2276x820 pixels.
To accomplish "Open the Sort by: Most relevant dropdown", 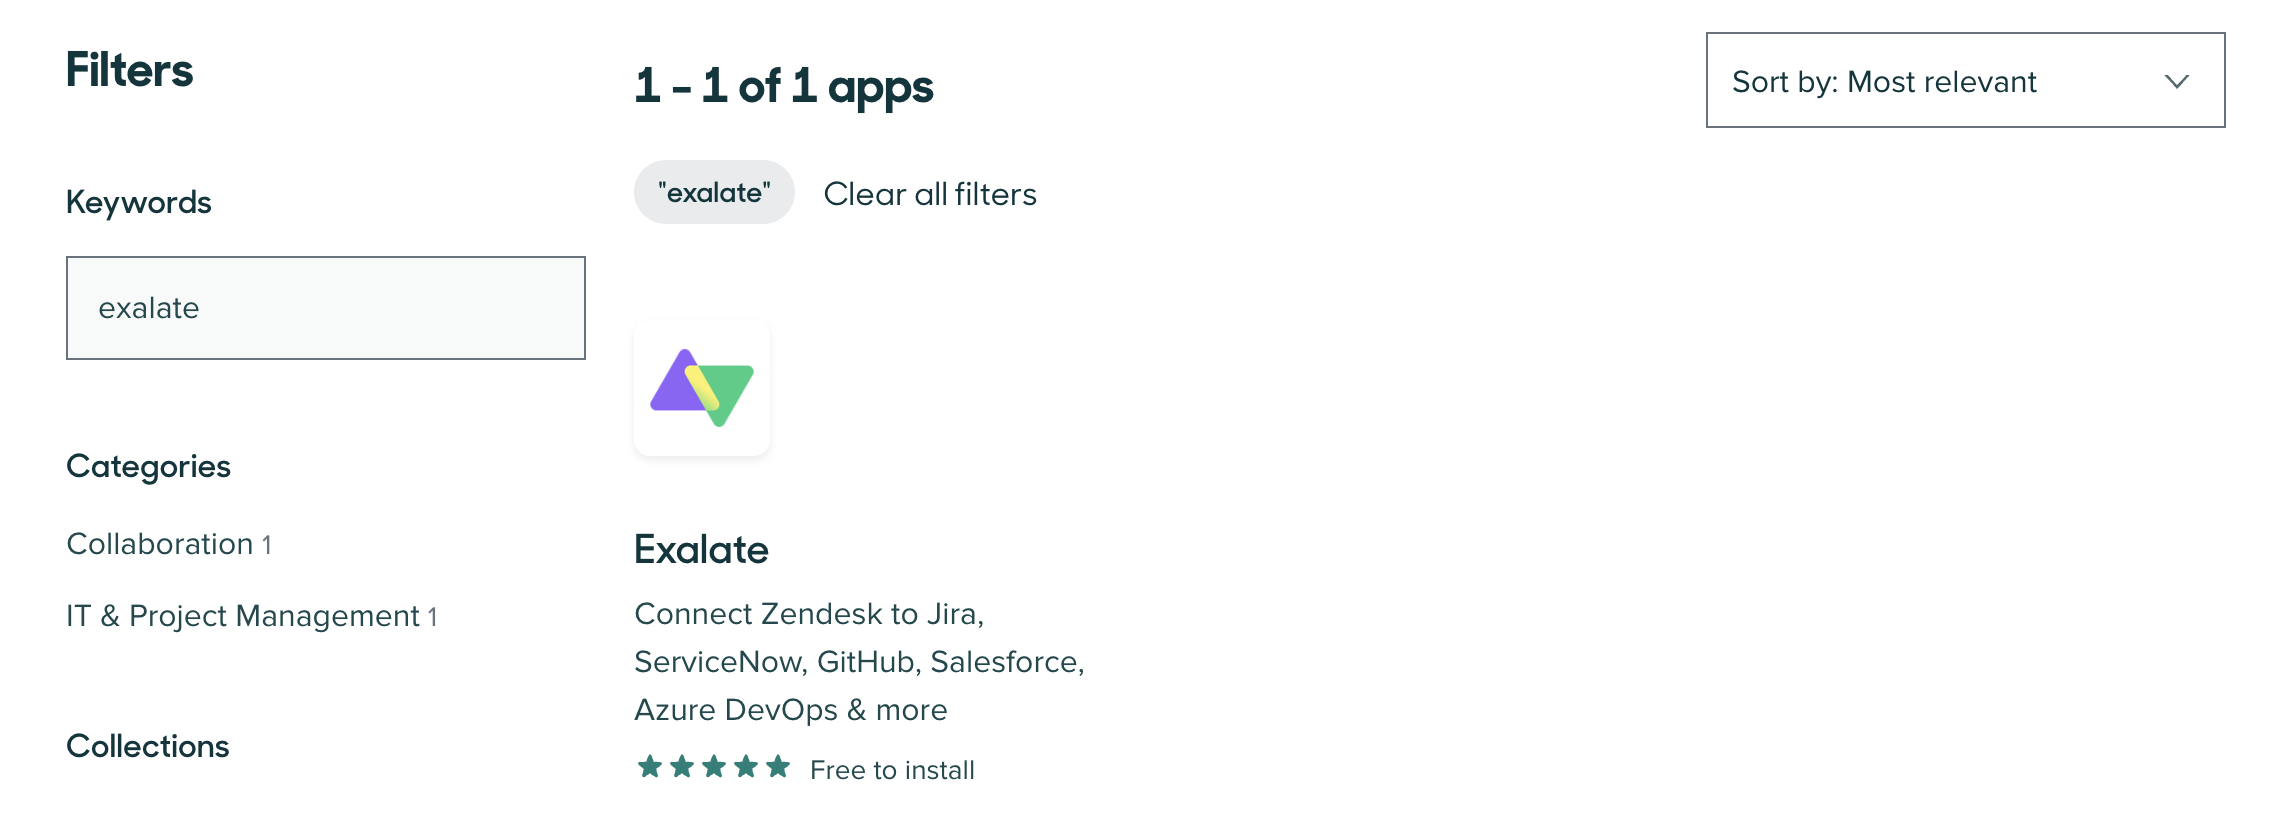I will tap(1964, 81).
